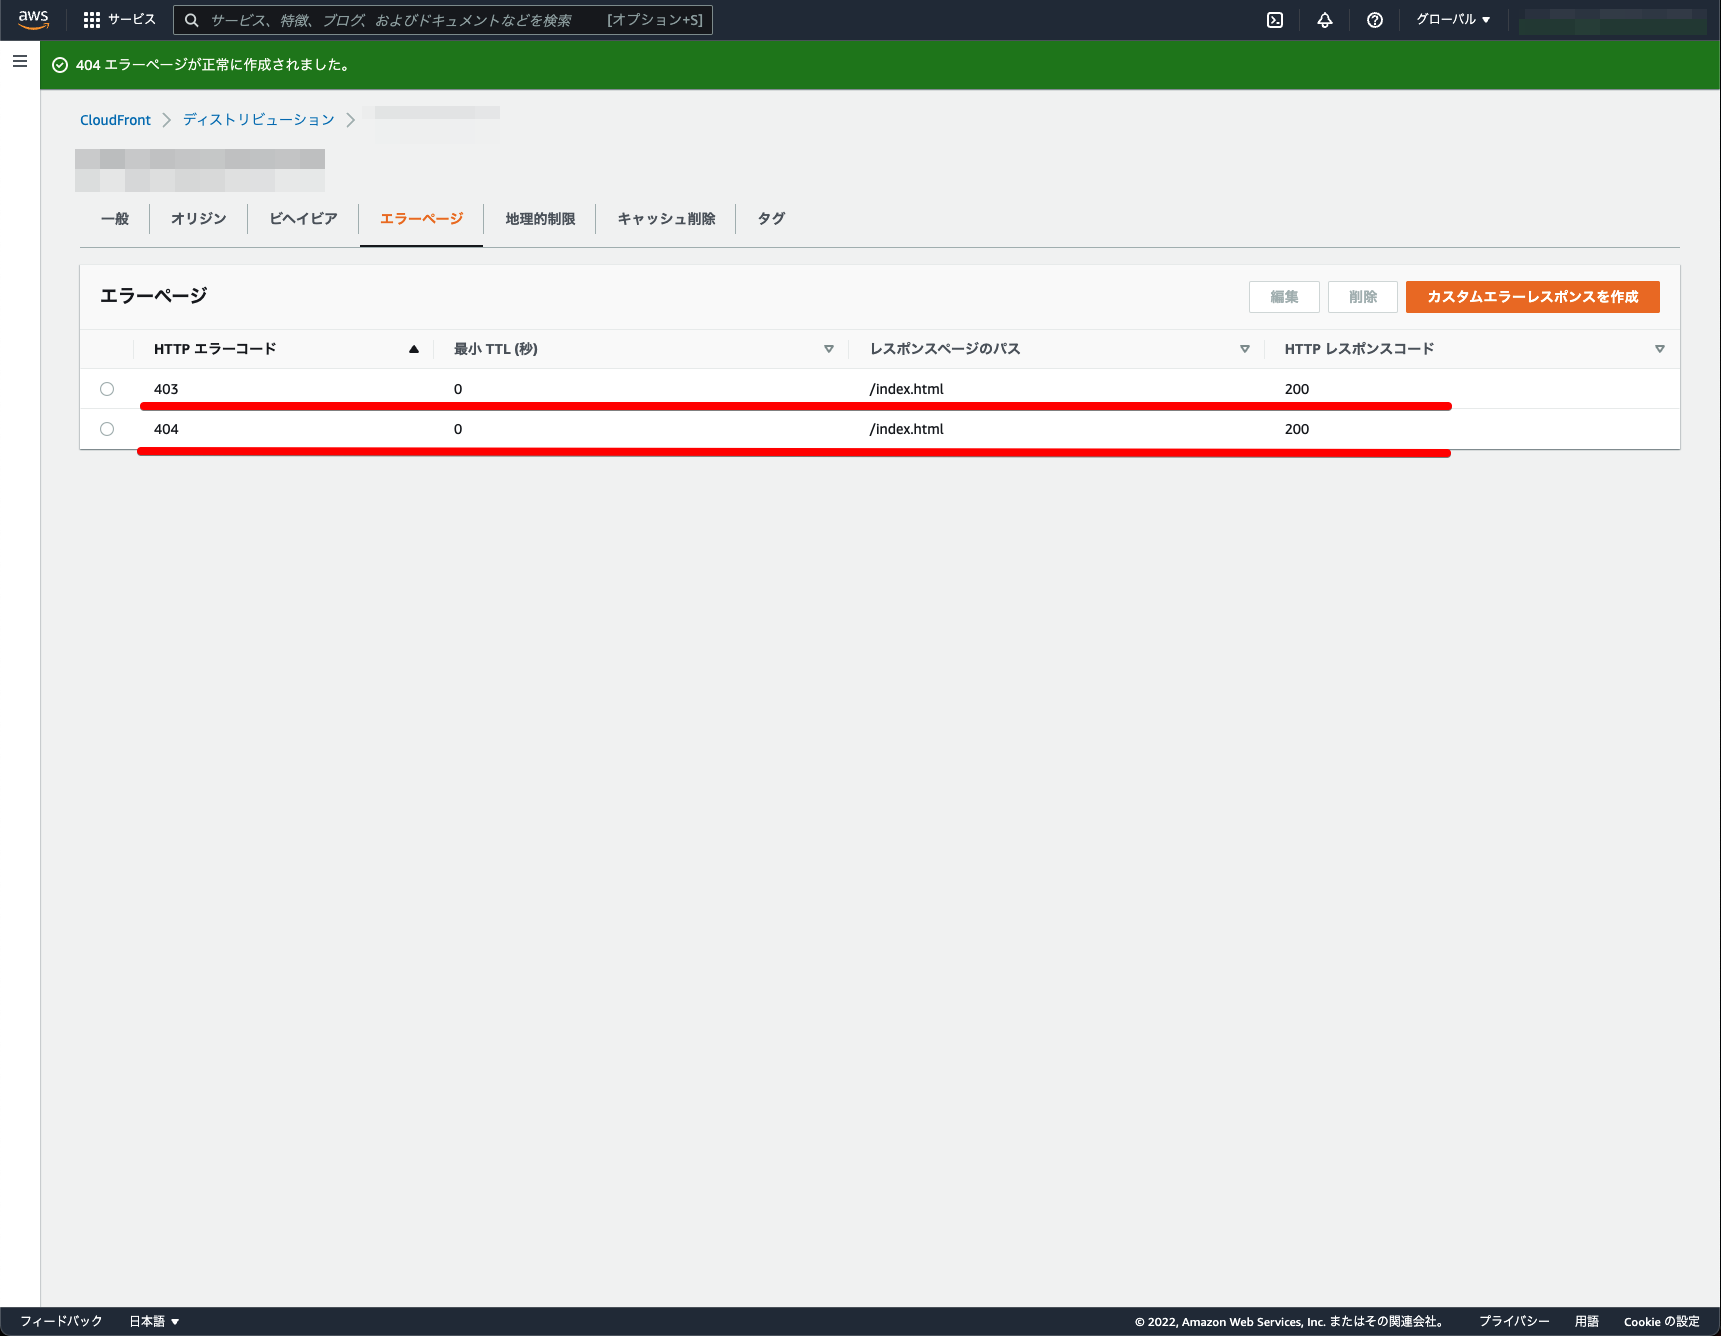Click /index.html path in 403 row
The width and height of the screenshot is (1721, 1336).
(906, 389)
